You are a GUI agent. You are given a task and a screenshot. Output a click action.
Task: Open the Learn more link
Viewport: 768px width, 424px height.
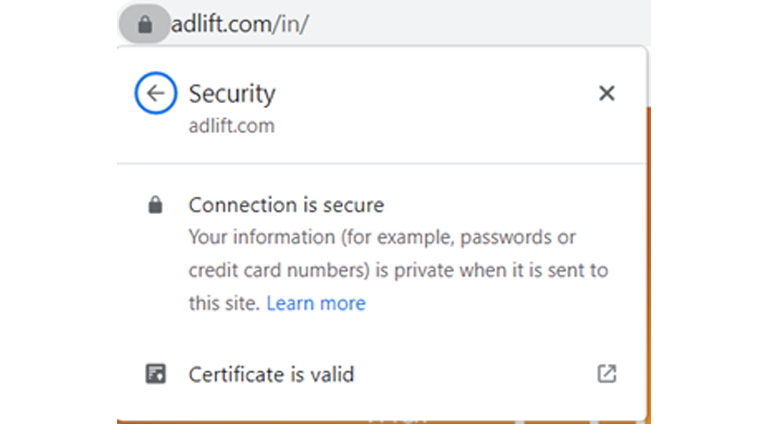pyautogui.click(x=316, y=304)
